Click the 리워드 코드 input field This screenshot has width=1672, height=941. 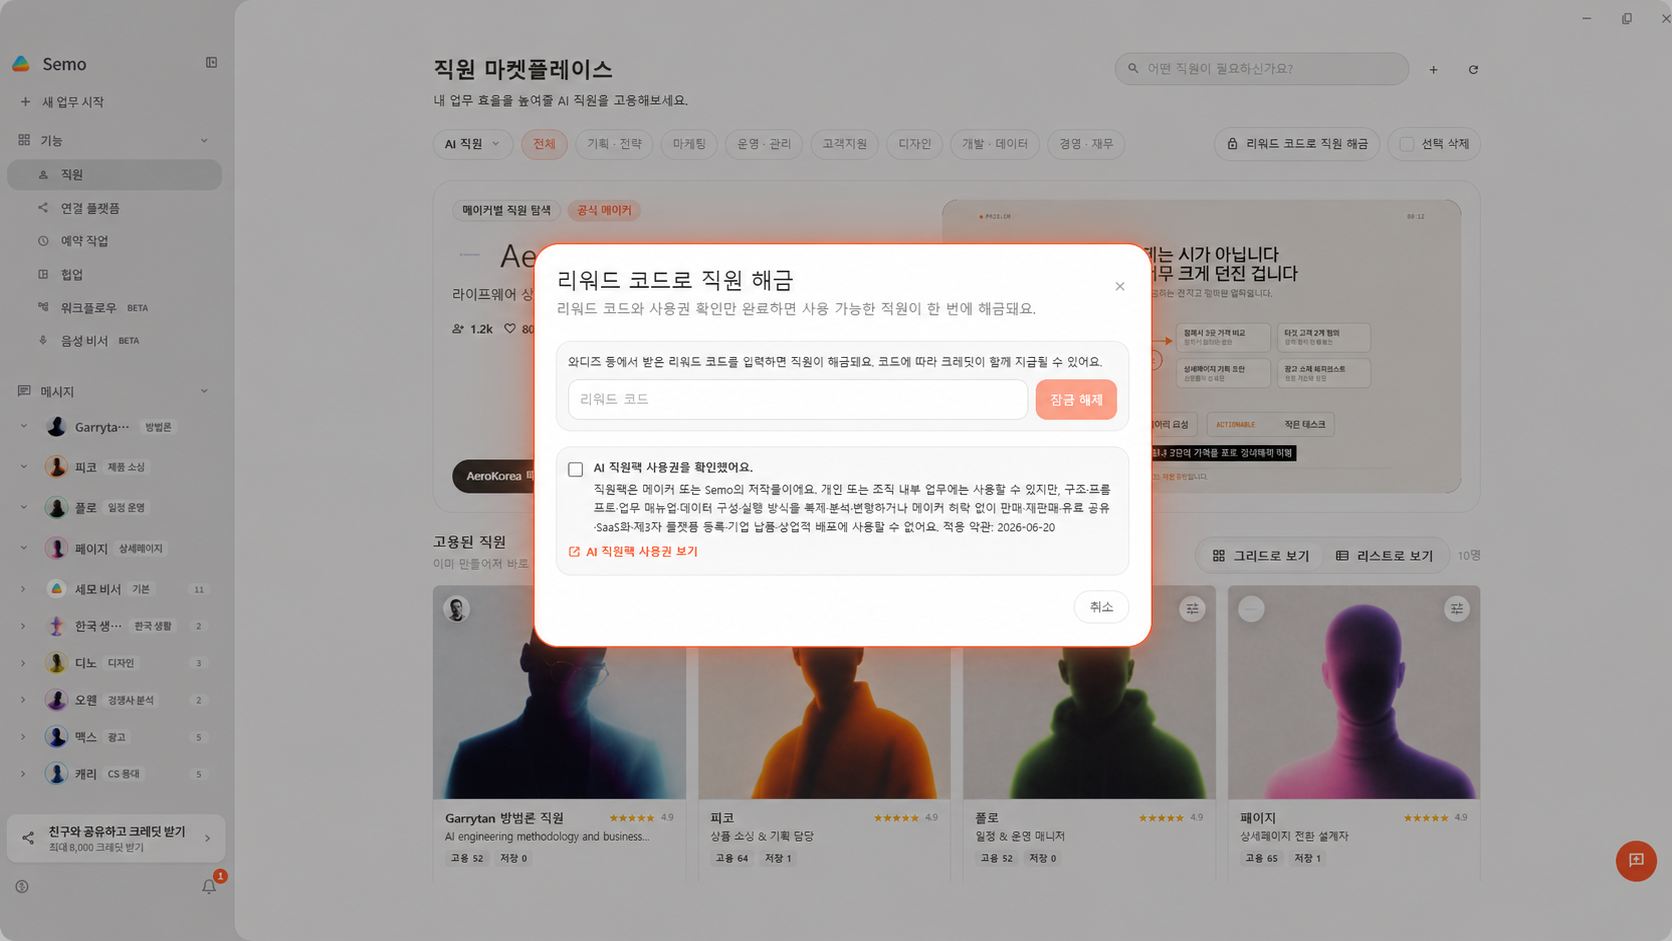pos(797,399)
